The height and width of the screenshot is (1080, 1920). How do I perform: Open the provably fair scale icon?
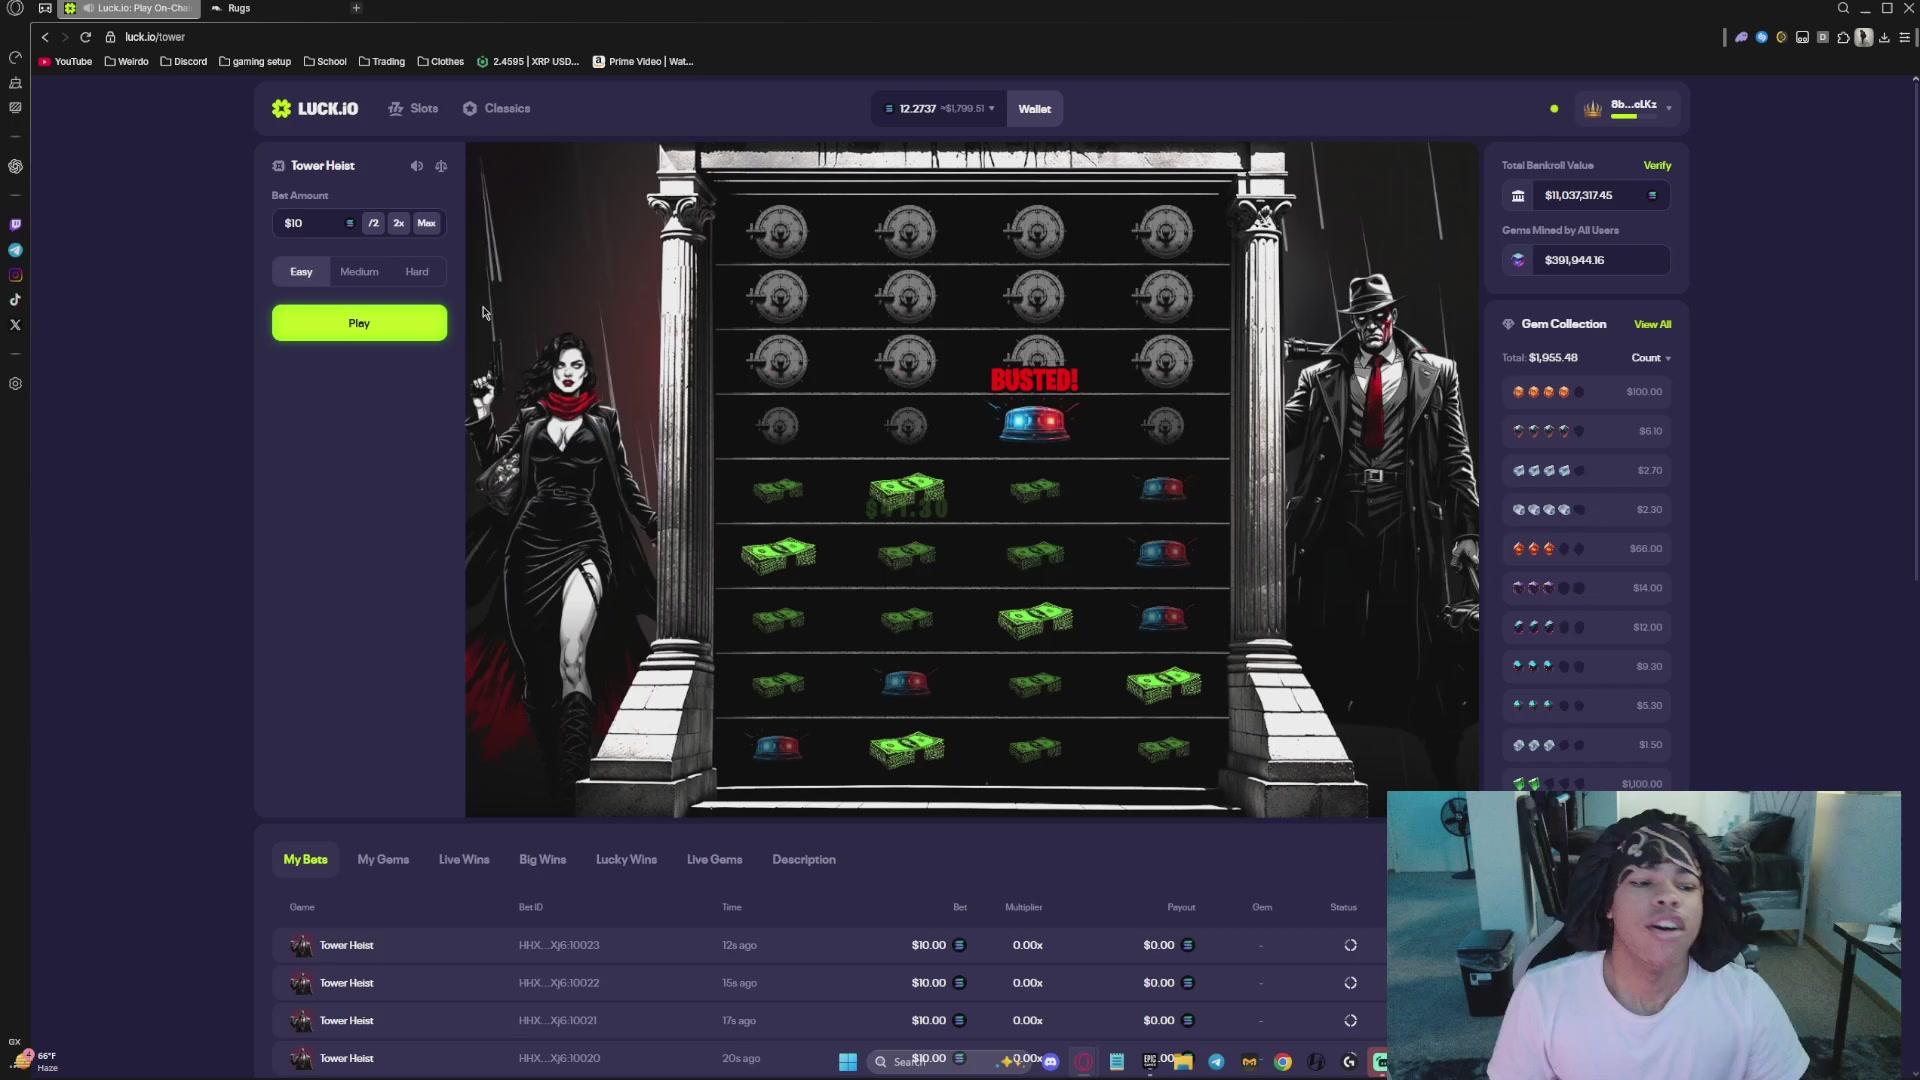441,166
